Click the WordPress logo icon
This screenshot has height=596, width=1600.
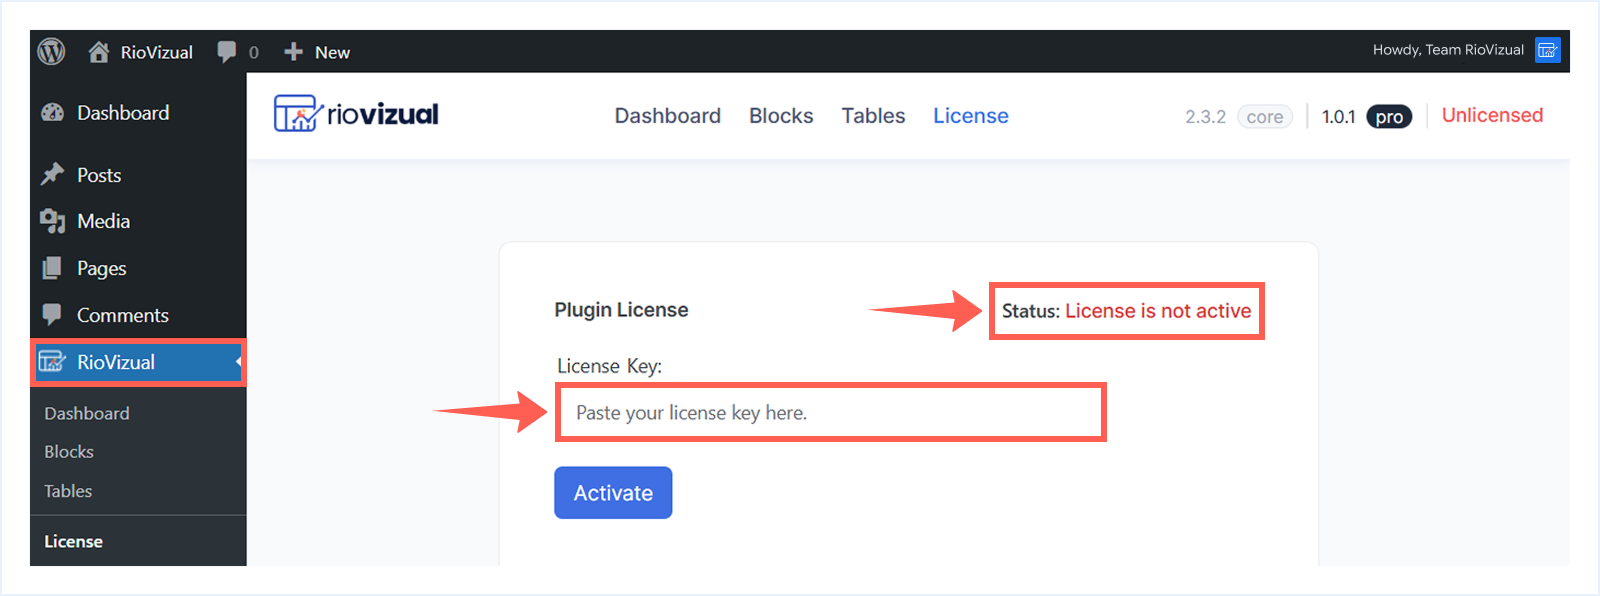tap(52, 52)
